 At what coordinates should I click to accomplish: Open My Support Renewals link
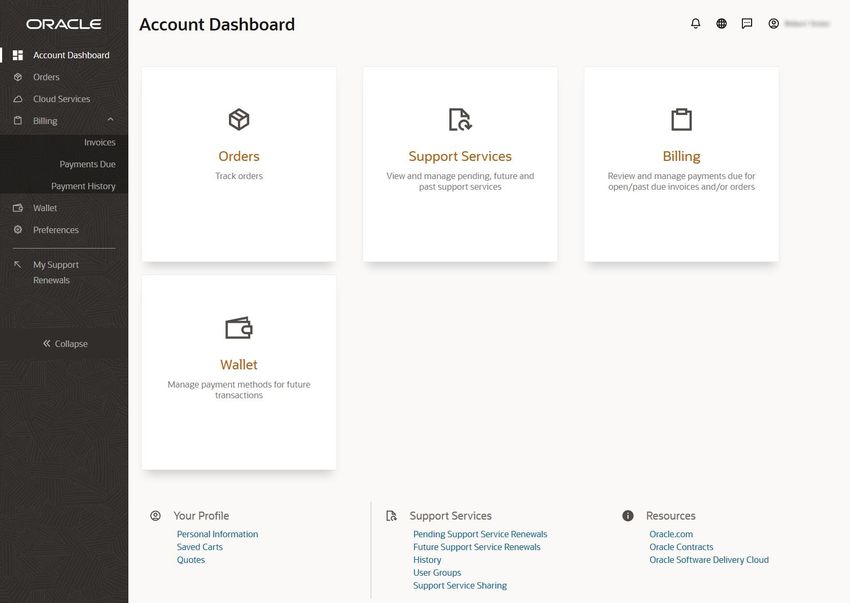click(x=55, y=272)
